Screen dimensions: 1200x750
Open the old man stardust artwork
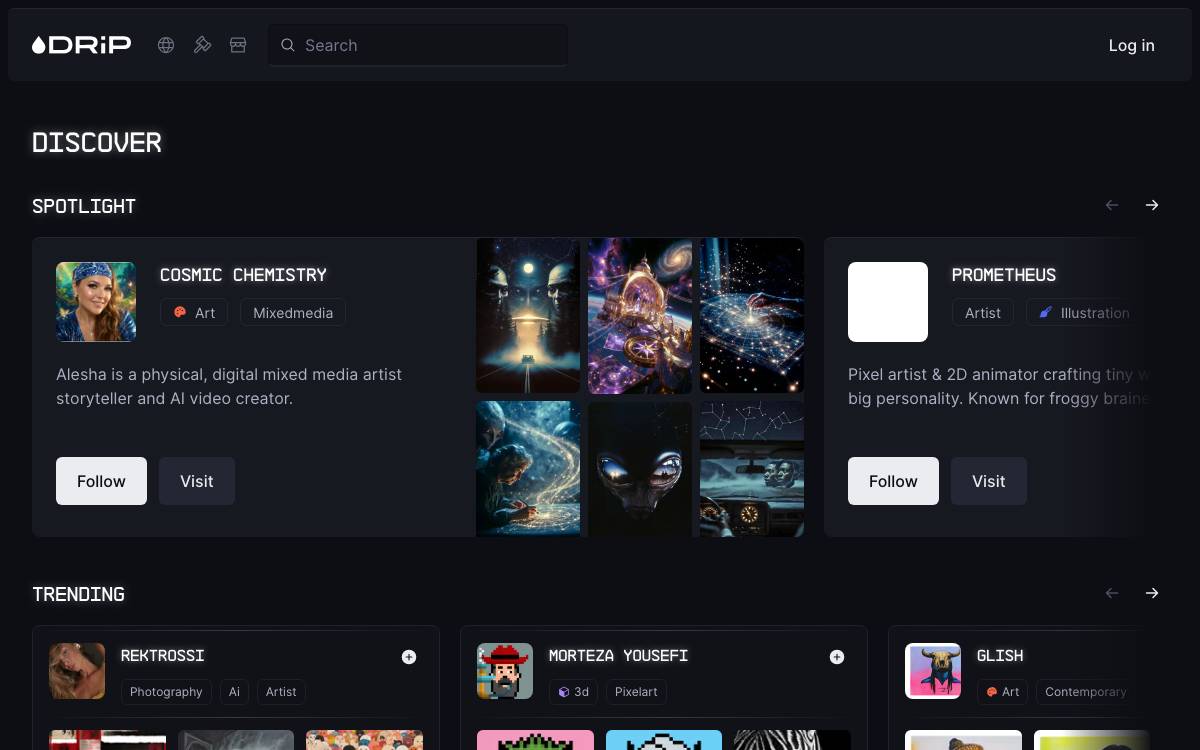pos(528,469)
